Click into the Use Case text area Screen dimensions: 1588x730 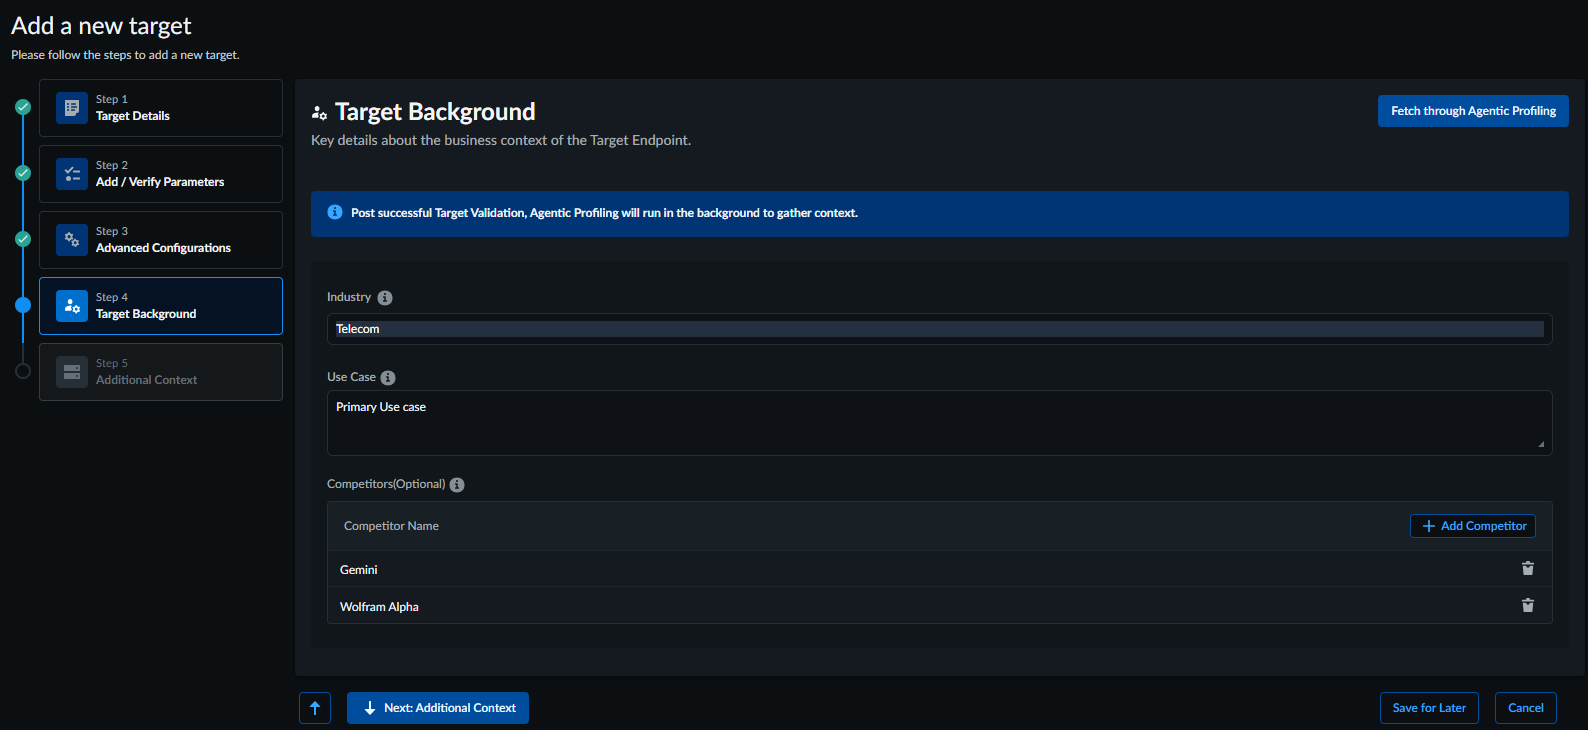[938, 423]
